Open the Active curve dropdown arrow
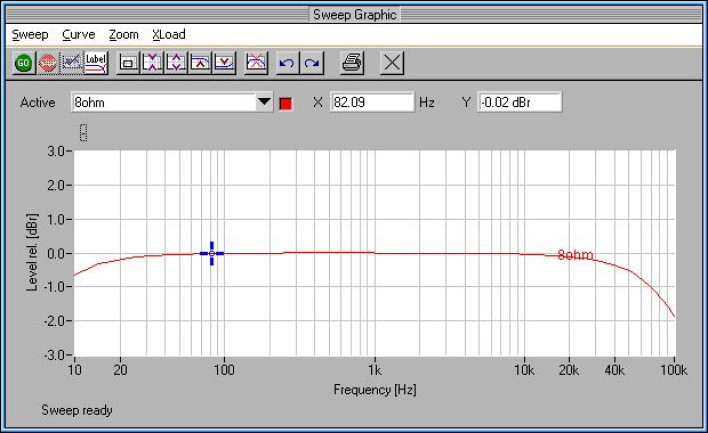 coord(264,102)
